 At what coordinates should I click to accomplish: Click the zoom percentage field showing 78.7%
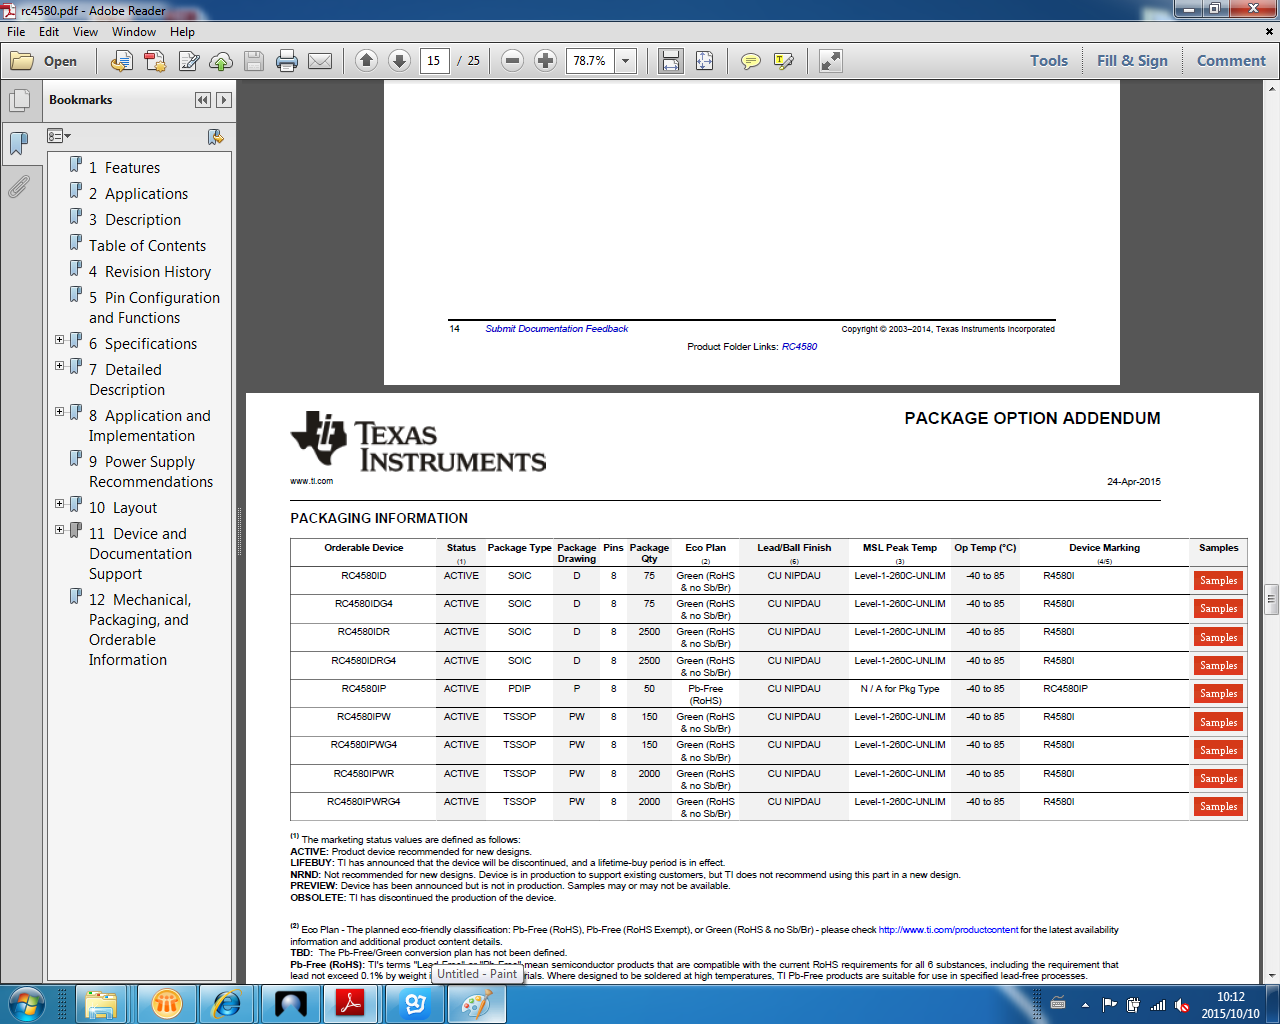pos(591,61)
